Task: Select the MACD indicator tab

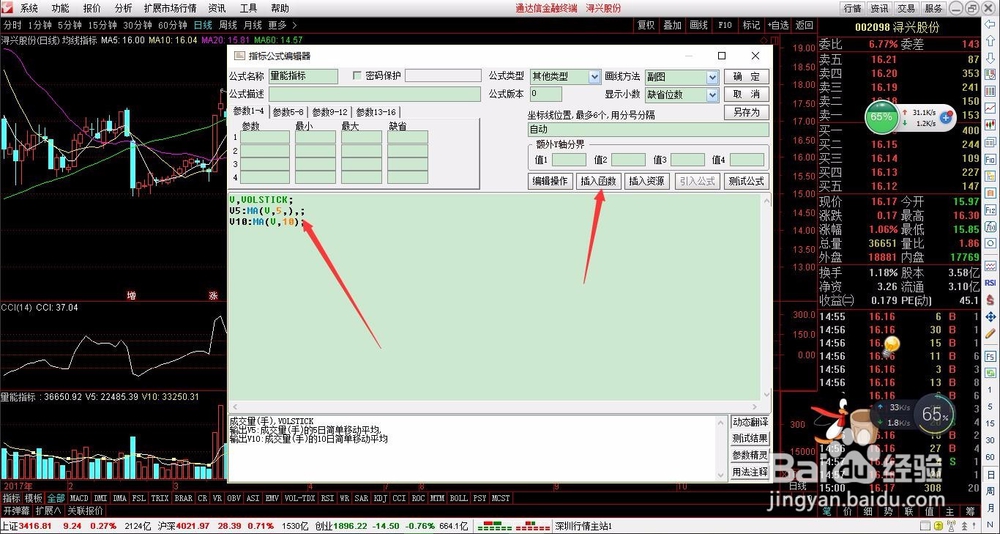Action: pyautogui.click(x=79, y=498)
